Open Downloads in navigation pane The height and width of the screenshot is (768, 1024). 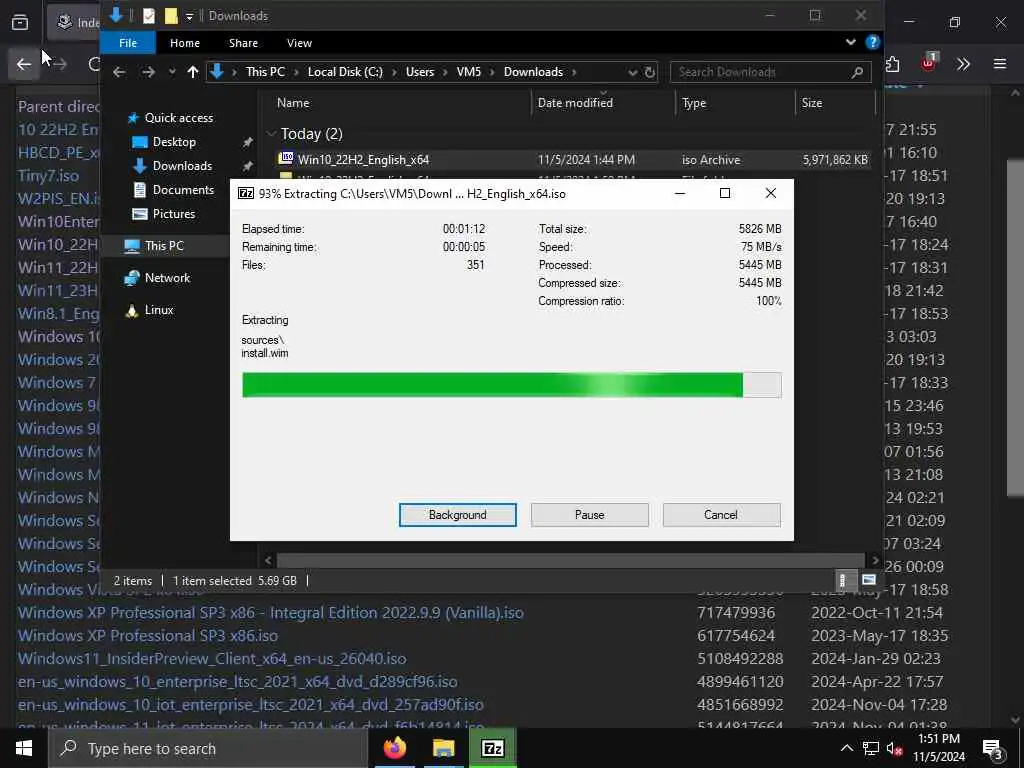[x=182, y=166]
